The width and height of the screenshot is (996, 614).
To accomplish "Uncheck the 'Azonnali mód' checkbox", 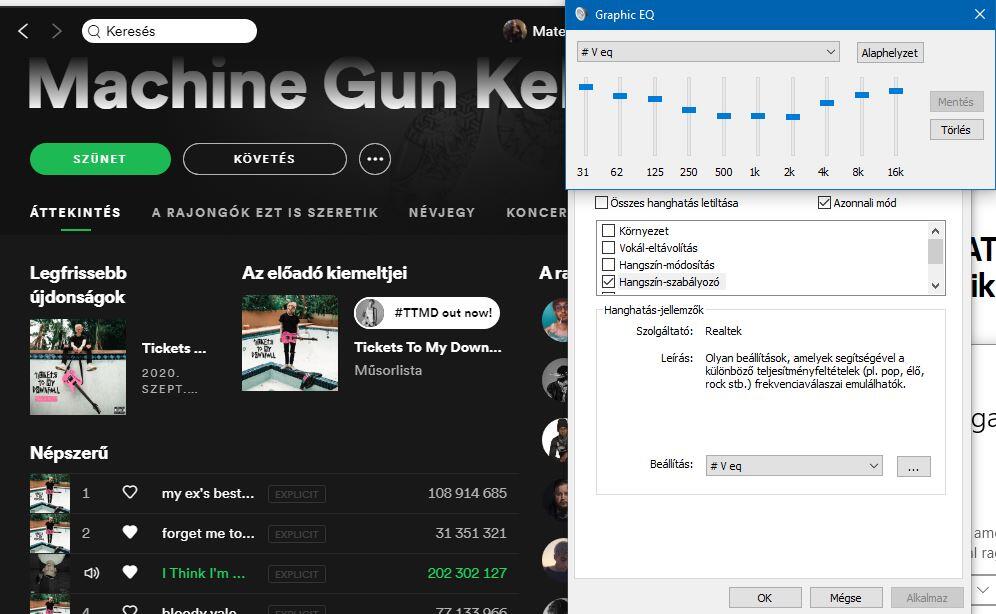I will coord(825,203).
